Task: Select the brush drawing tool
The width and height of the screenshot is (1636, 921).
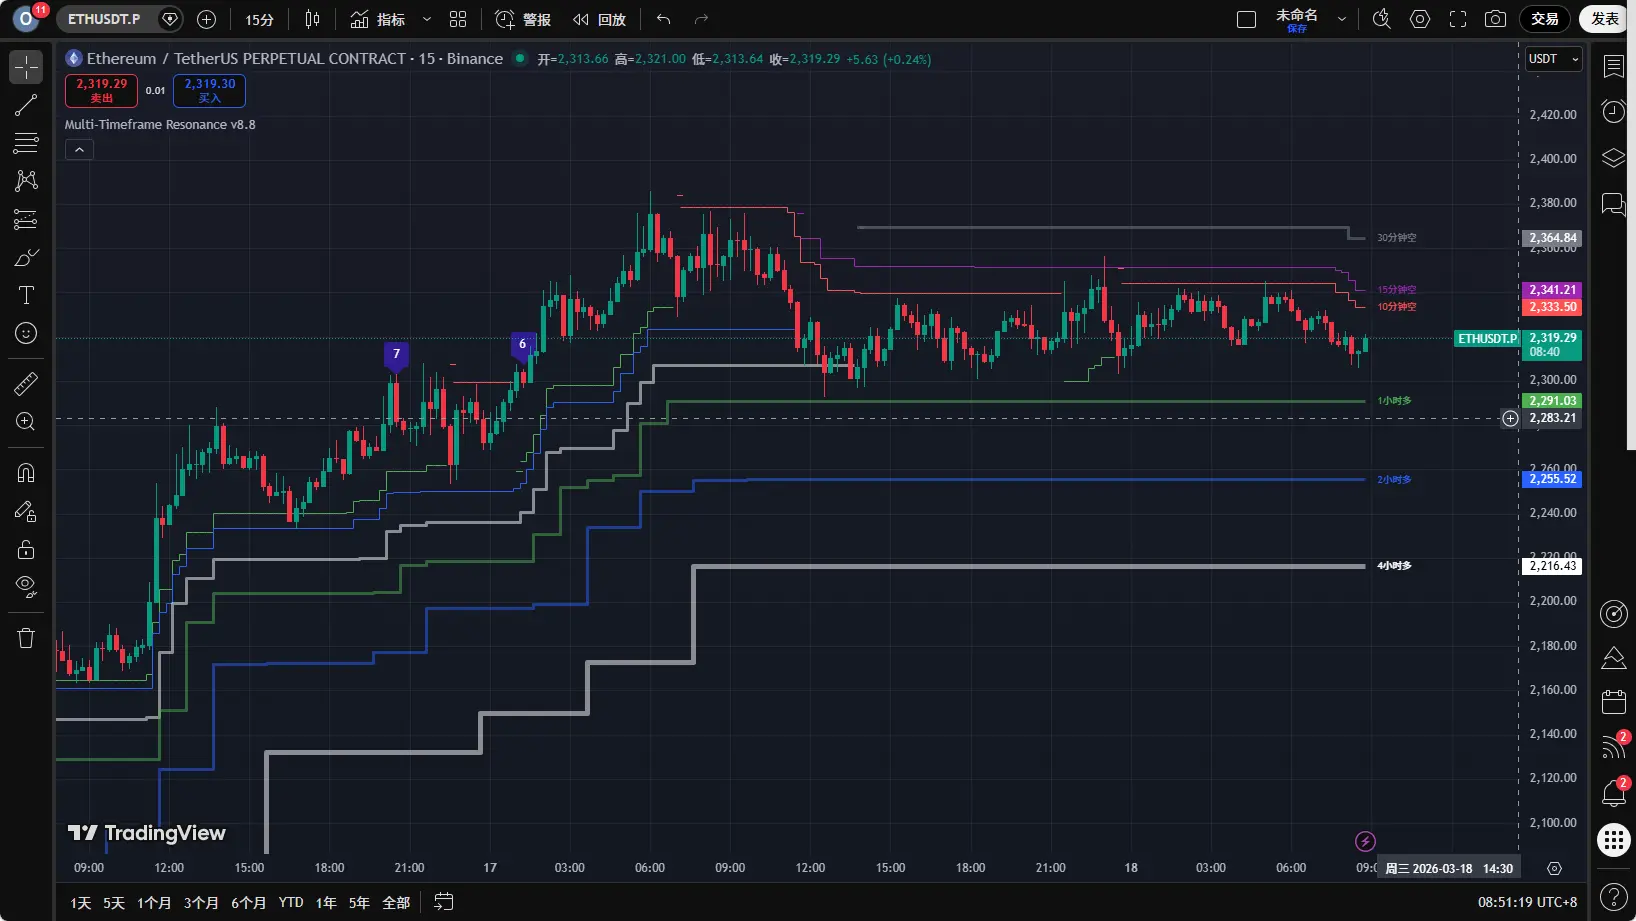Action: tap(26, 257)
